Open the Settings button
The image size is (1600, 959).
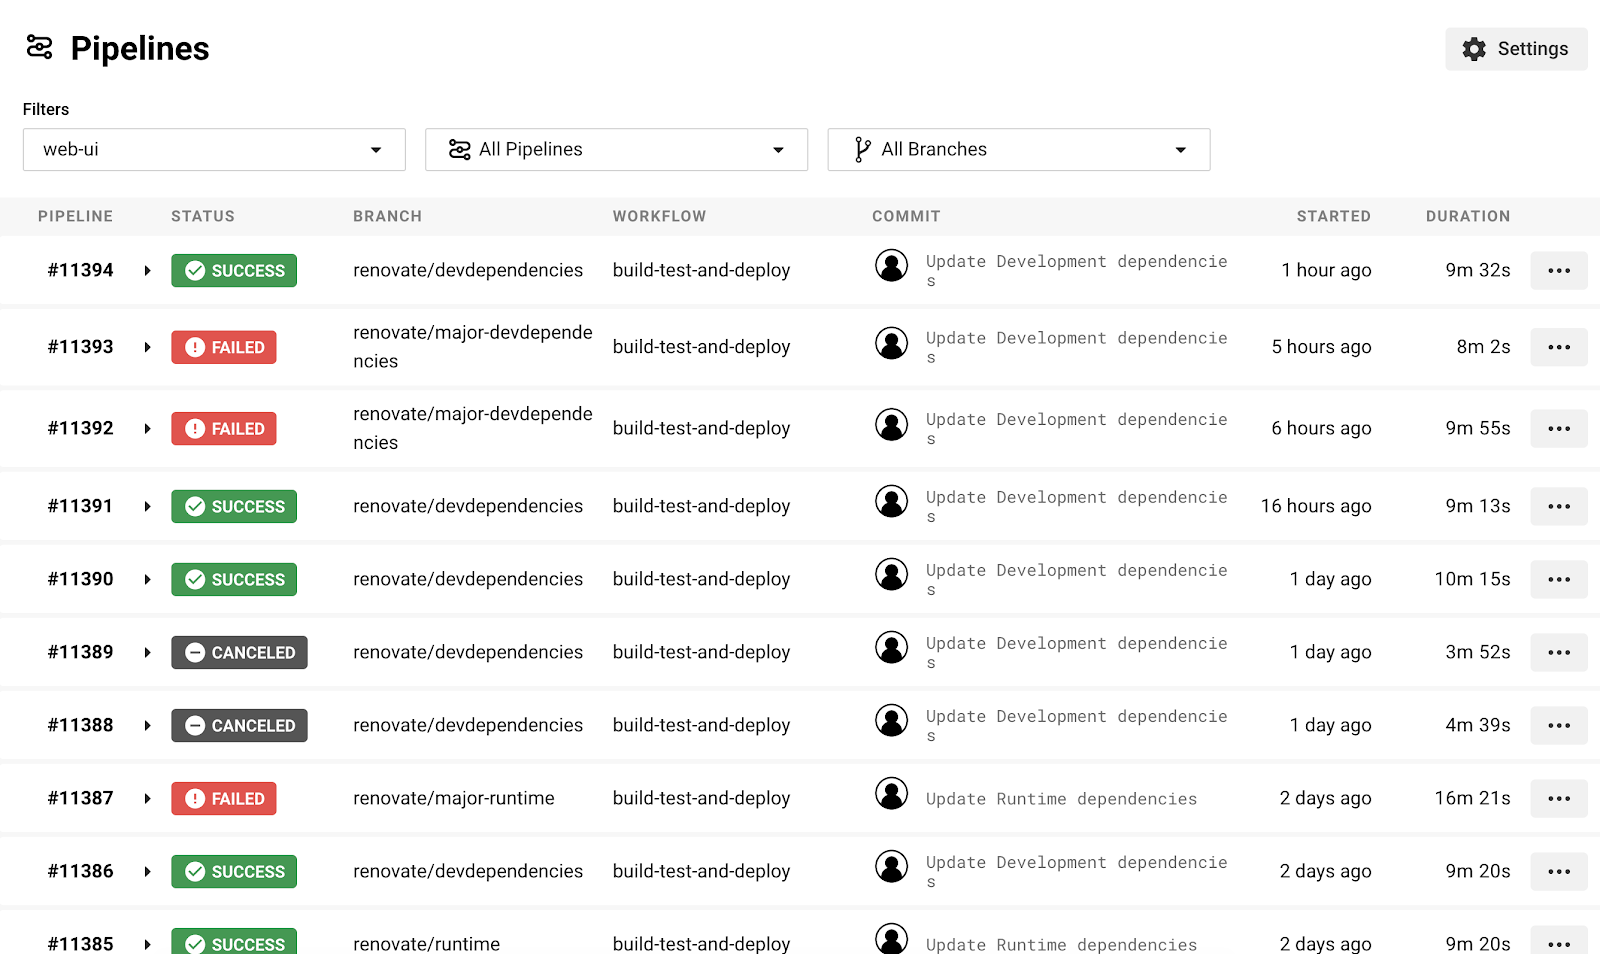point(1515,48)
